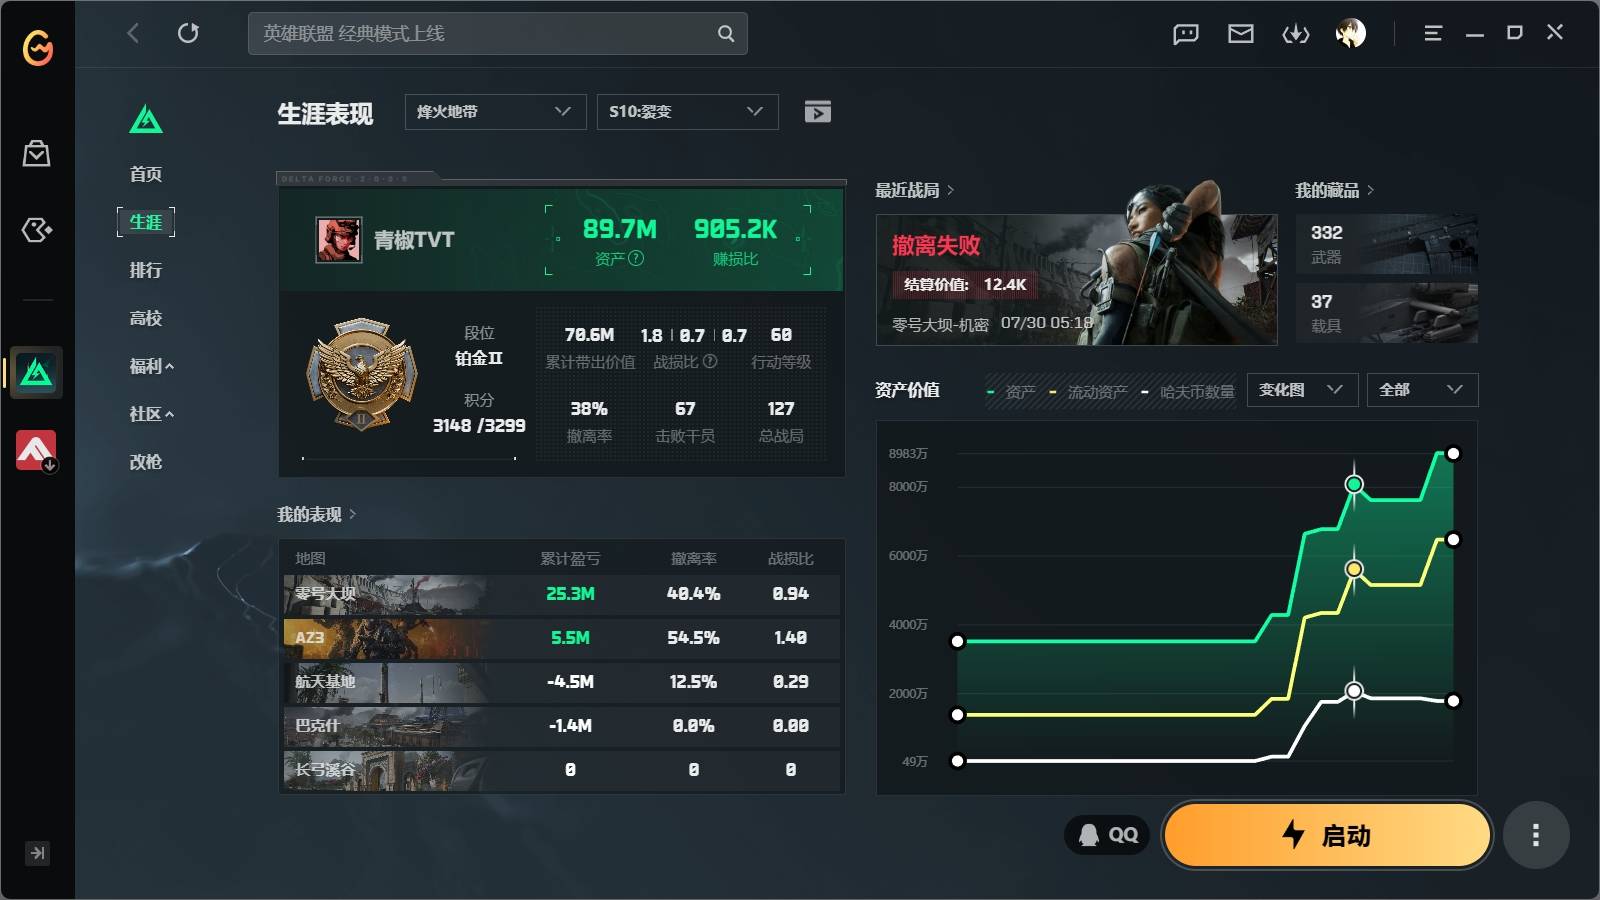Open the chat messages icon
This screenshot has width=1600, height=900.
click(x=1186, y=34)
